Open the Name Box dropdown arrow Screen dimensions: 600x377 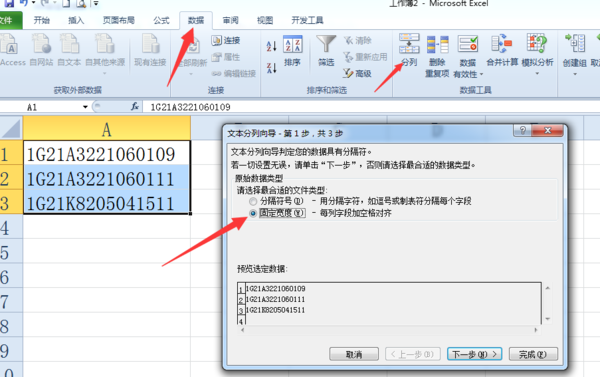point(85,107)
